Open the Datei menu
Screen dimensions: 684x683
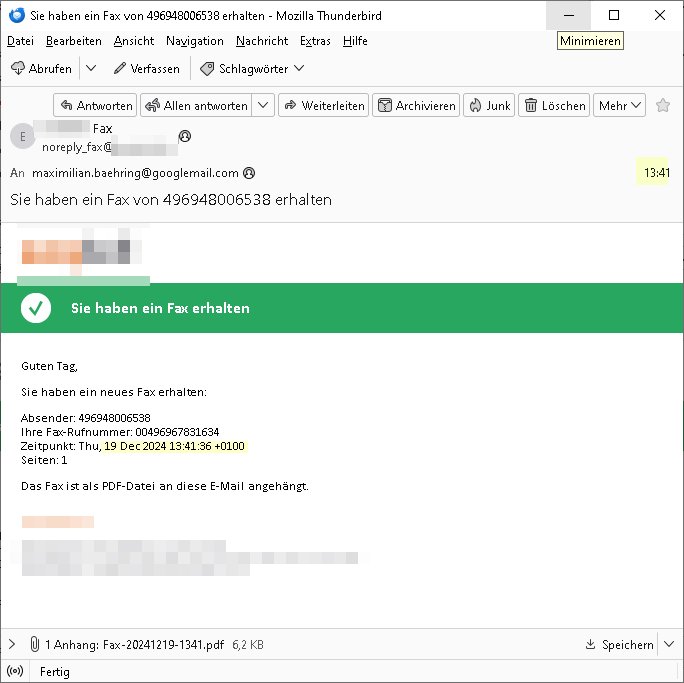(x=20, y=41)
